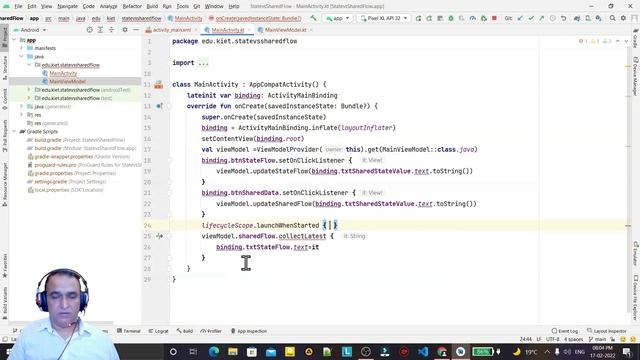Click Apply Changes and Restart Activity icon
Image resolution: width=640 pixels, height=360 pixels.
click(429, 18)
